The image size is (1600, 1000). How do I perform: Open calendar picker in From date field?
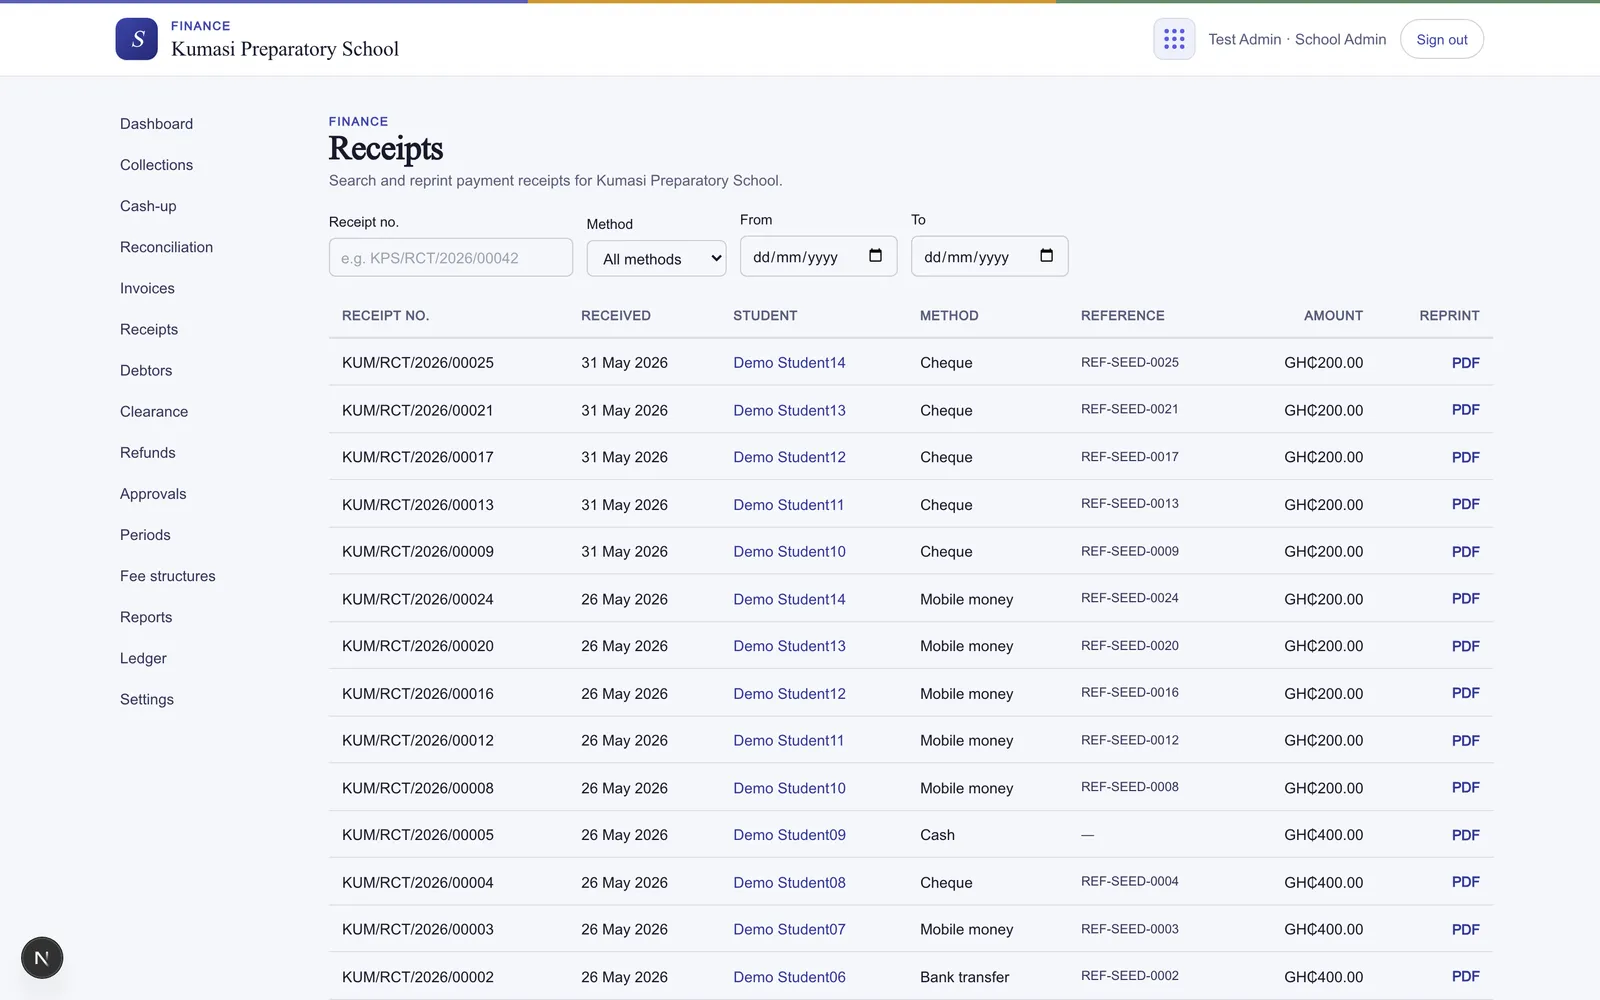click(x=875, y=256)
